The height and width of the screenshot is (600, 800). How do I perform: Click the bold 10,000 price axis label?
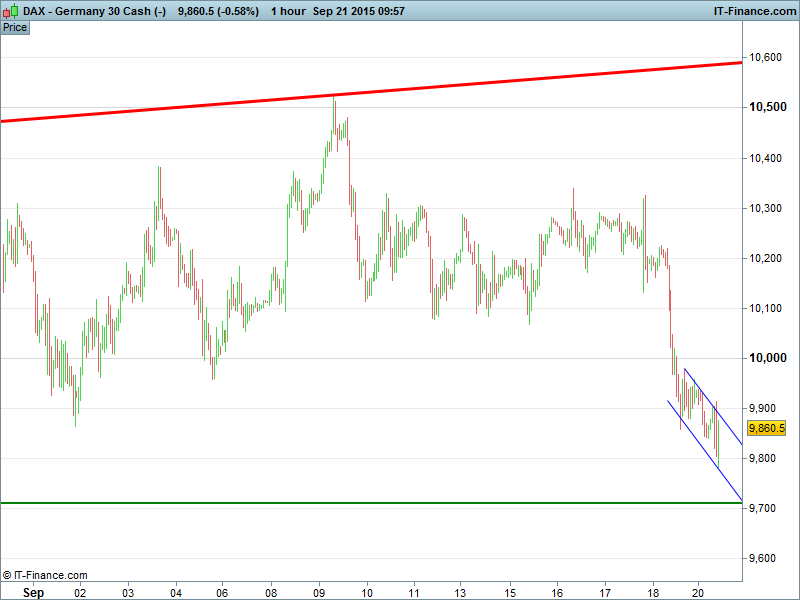tap(768, 358)
